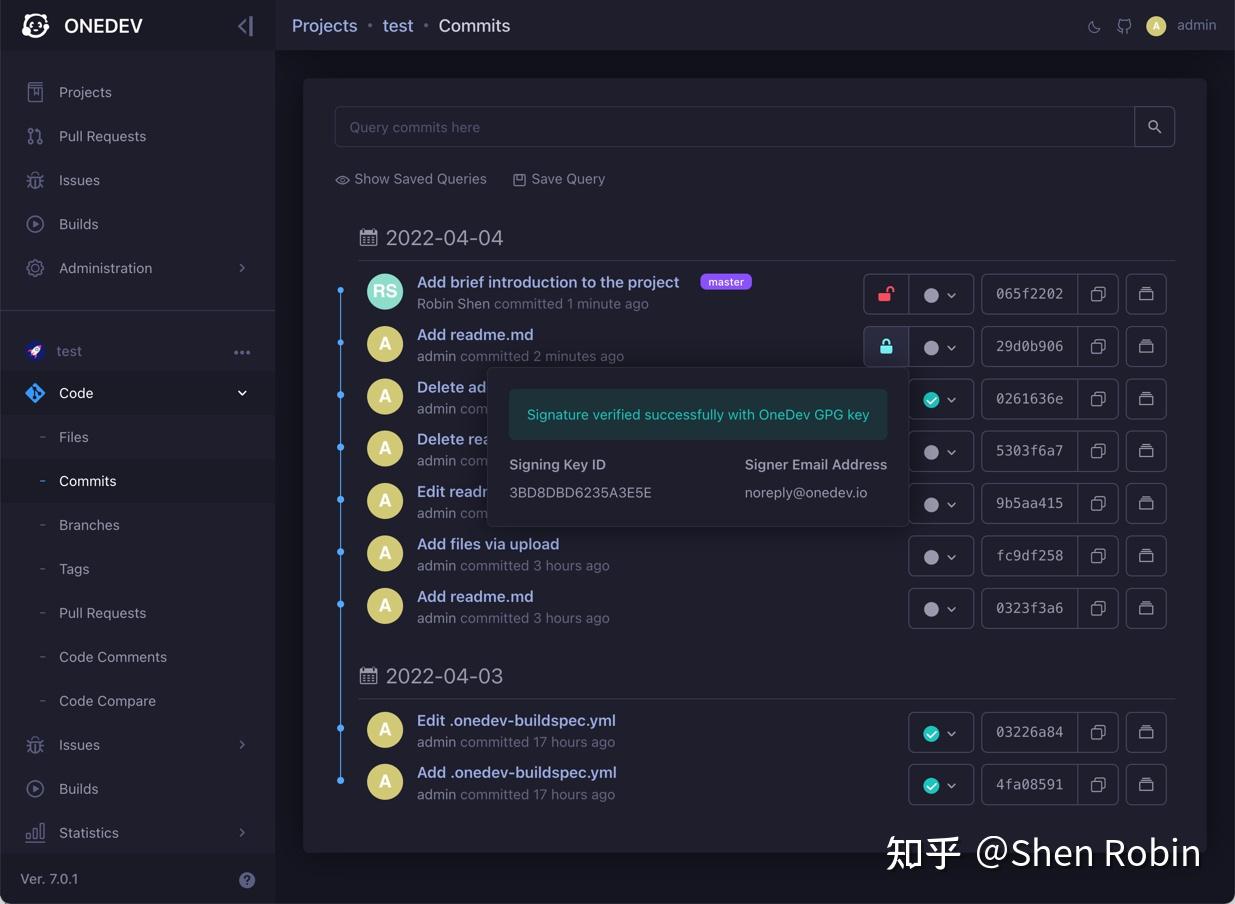The height and width of the screenshot is (904, 1235).
Task: Click the search magnifier button
Action: (1154, 127)
